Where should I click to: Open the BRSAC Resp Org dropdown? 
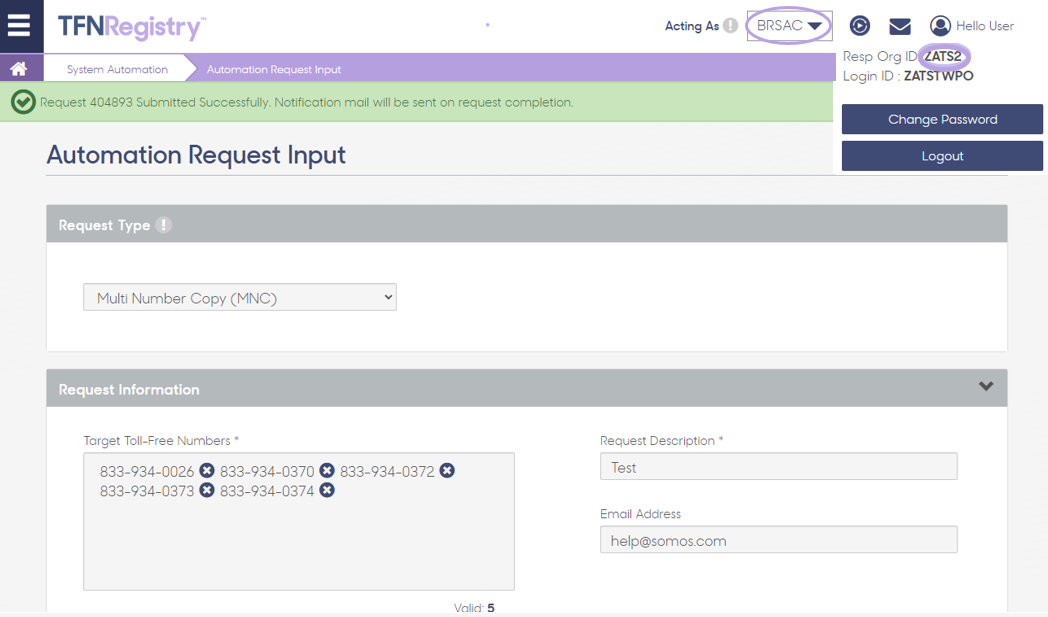[789, 25]
